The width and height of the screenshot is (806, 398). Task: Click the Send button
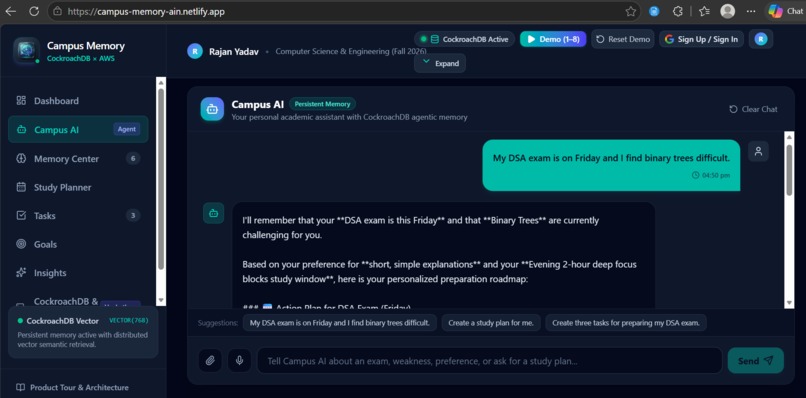pos(756,360)
